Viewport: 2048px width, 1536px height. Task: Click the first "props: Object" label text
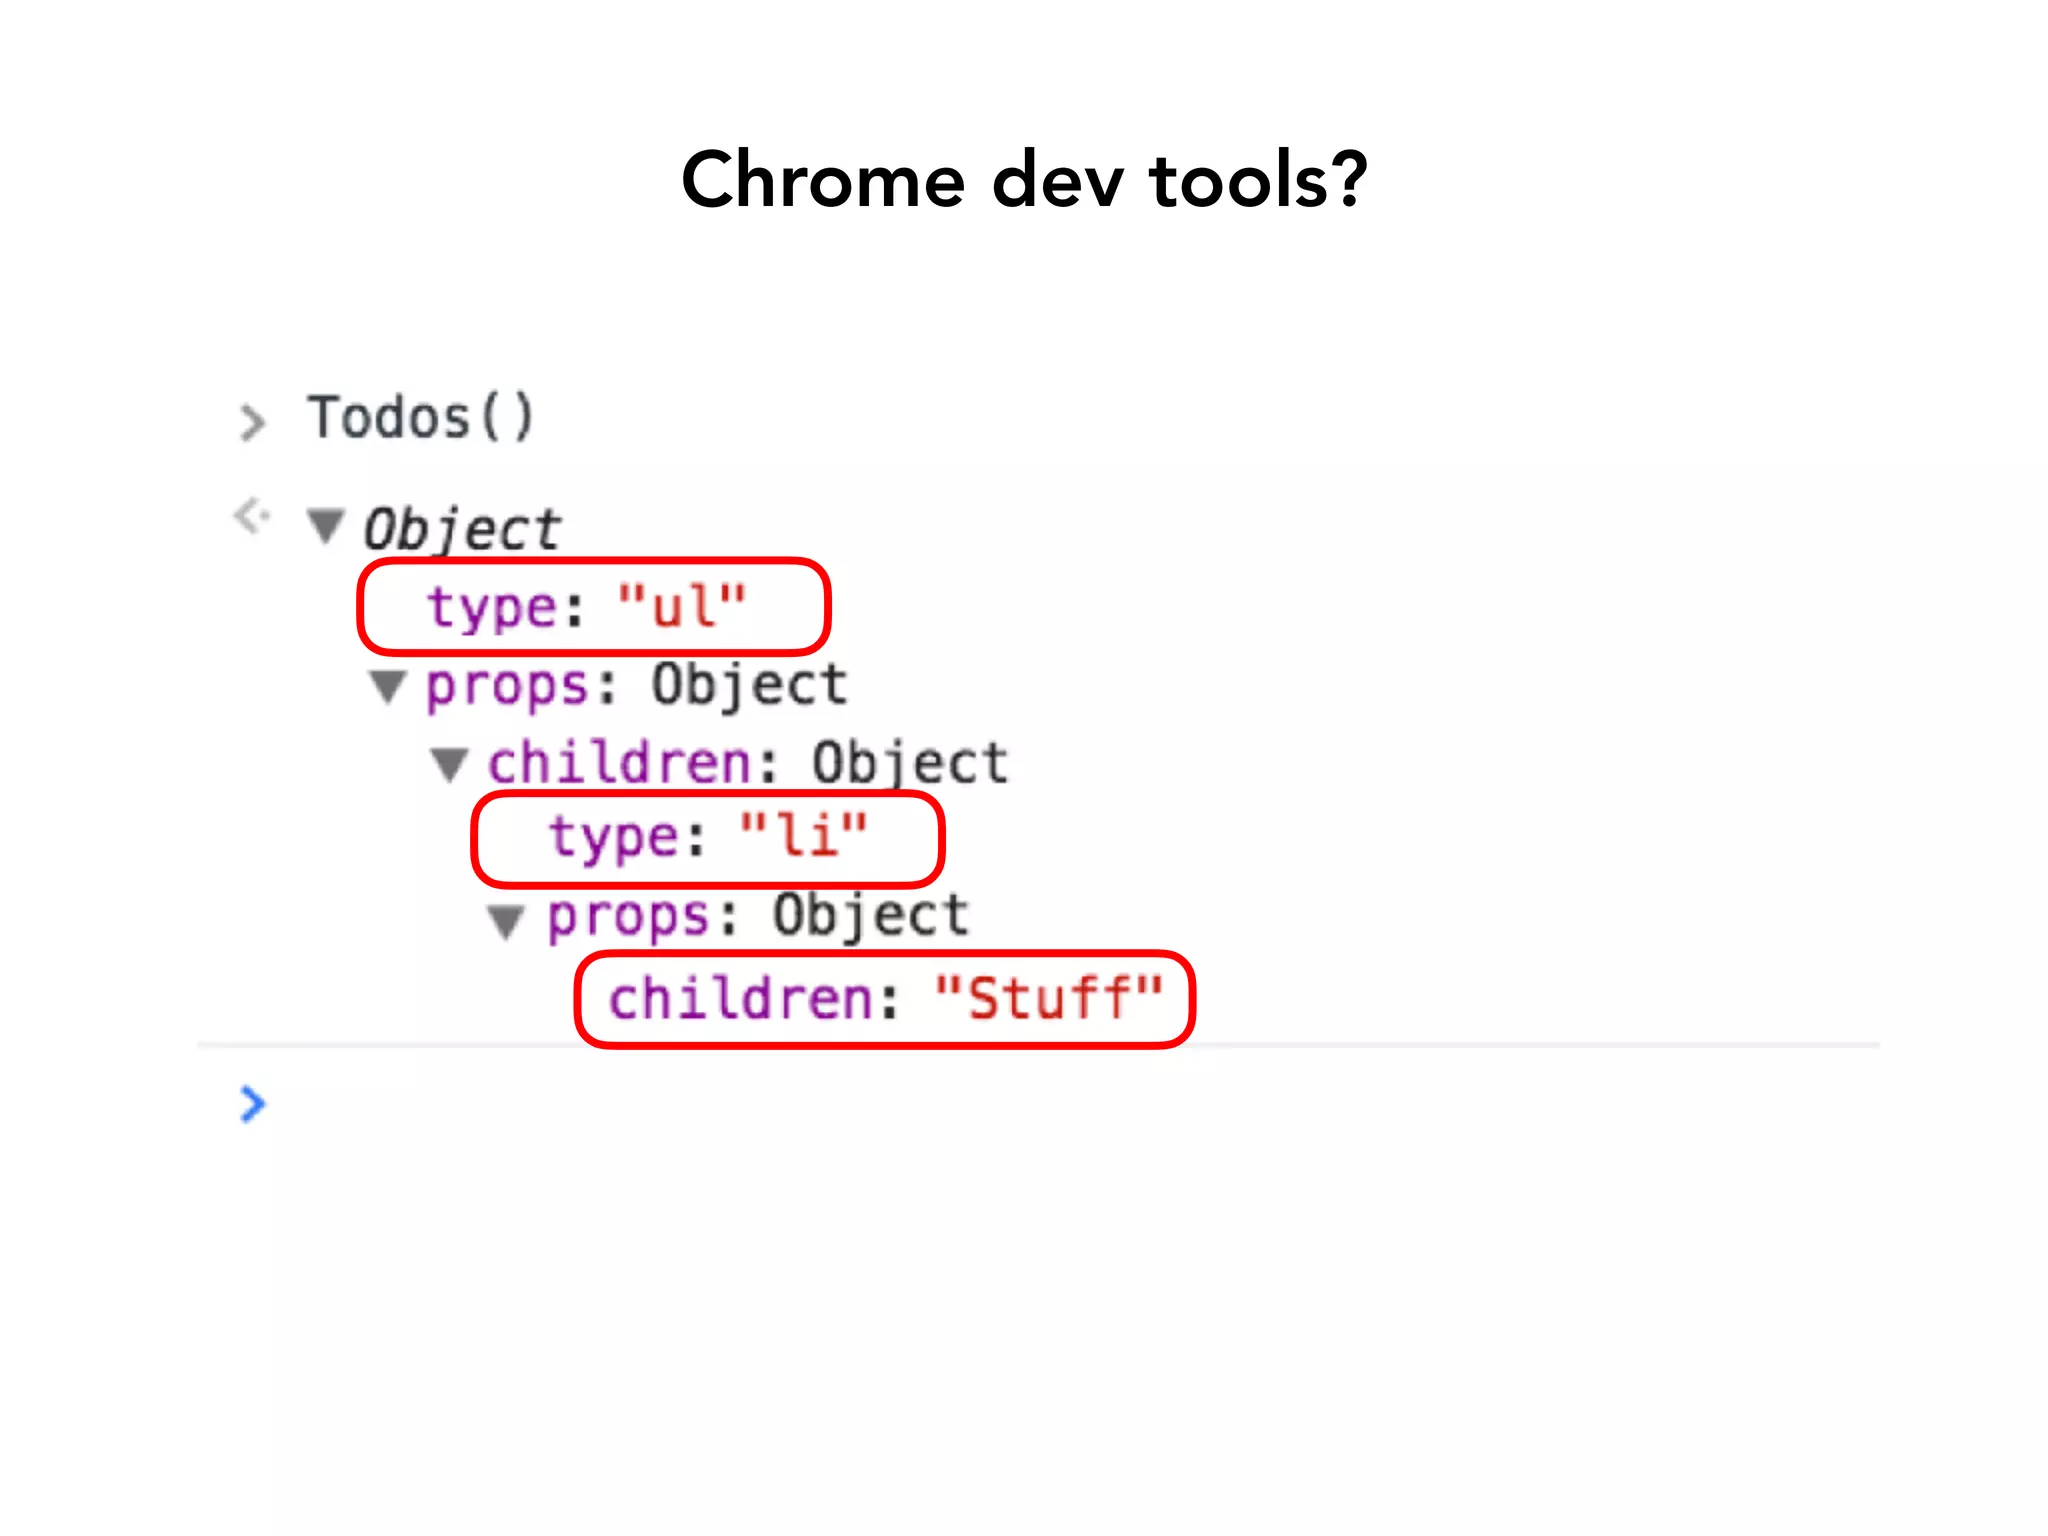[637, 687]
